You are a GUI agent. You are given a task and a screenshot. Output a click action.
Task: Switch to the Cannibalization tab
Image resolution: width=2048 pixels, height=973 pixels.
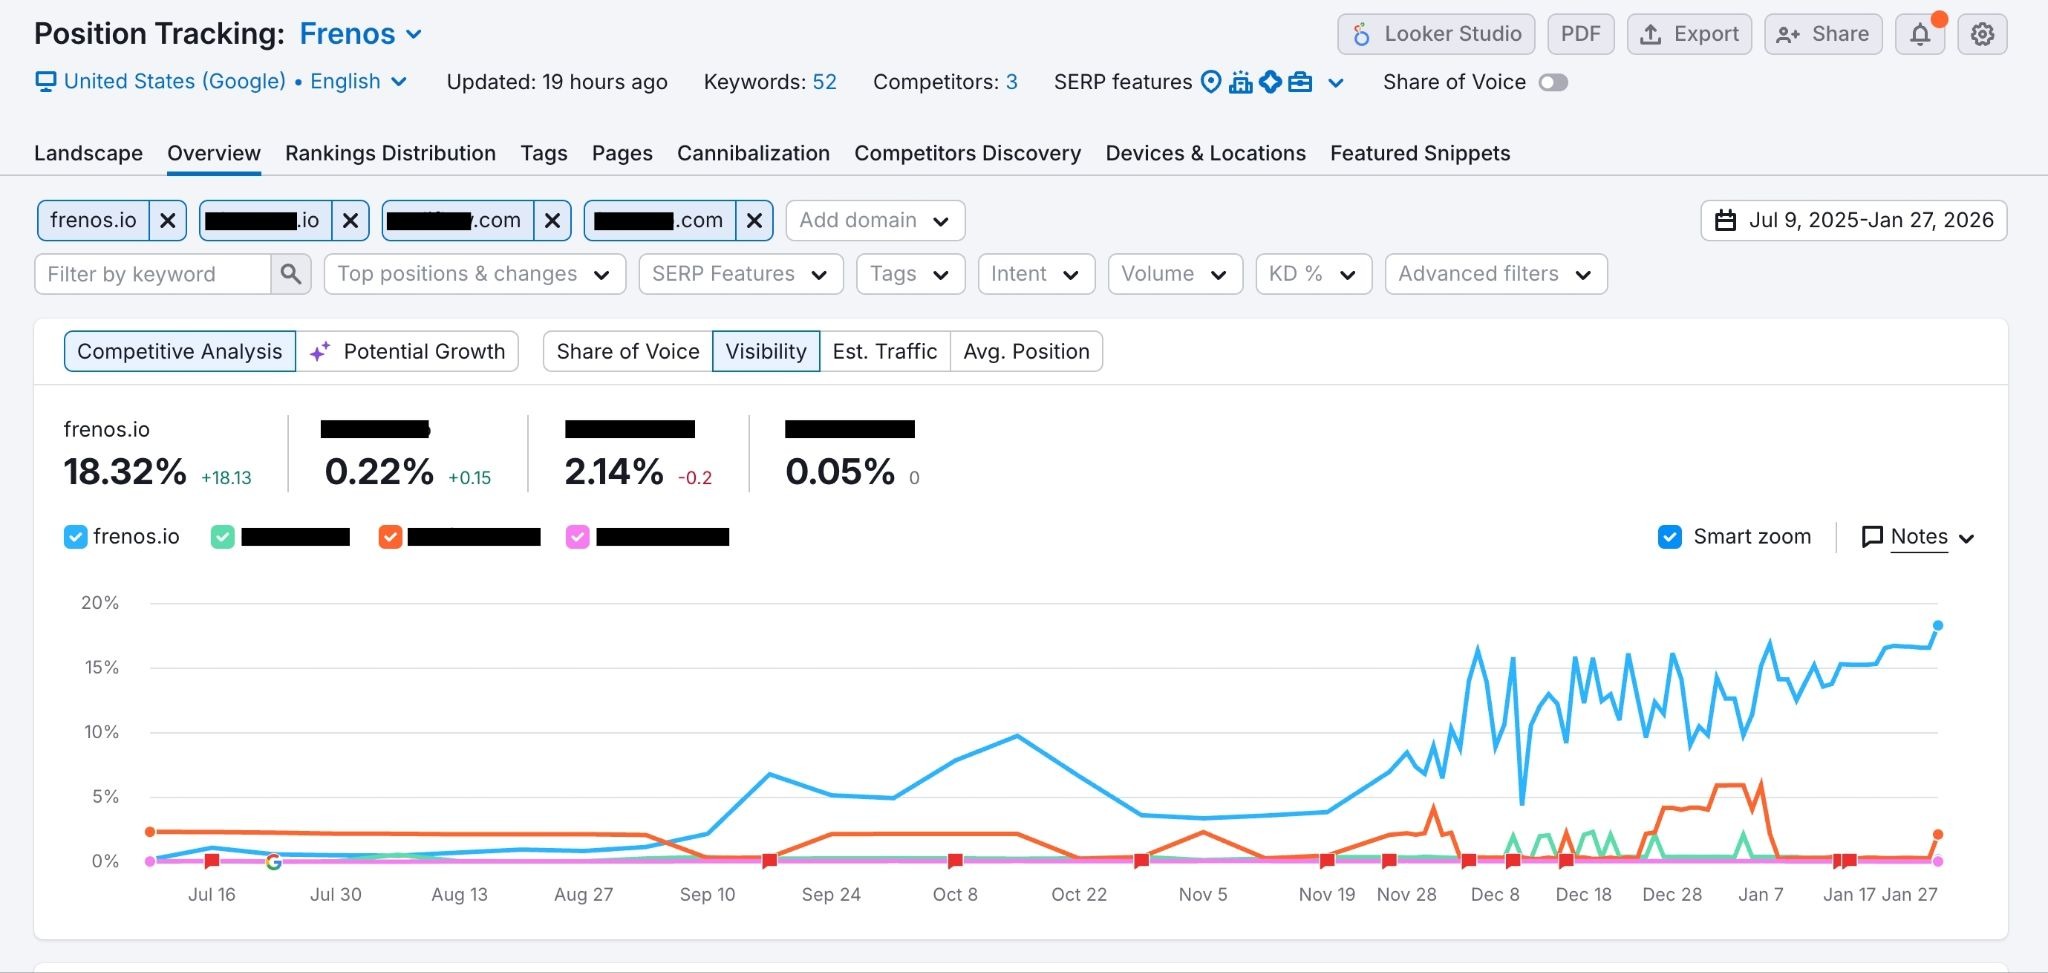point(753,153)
